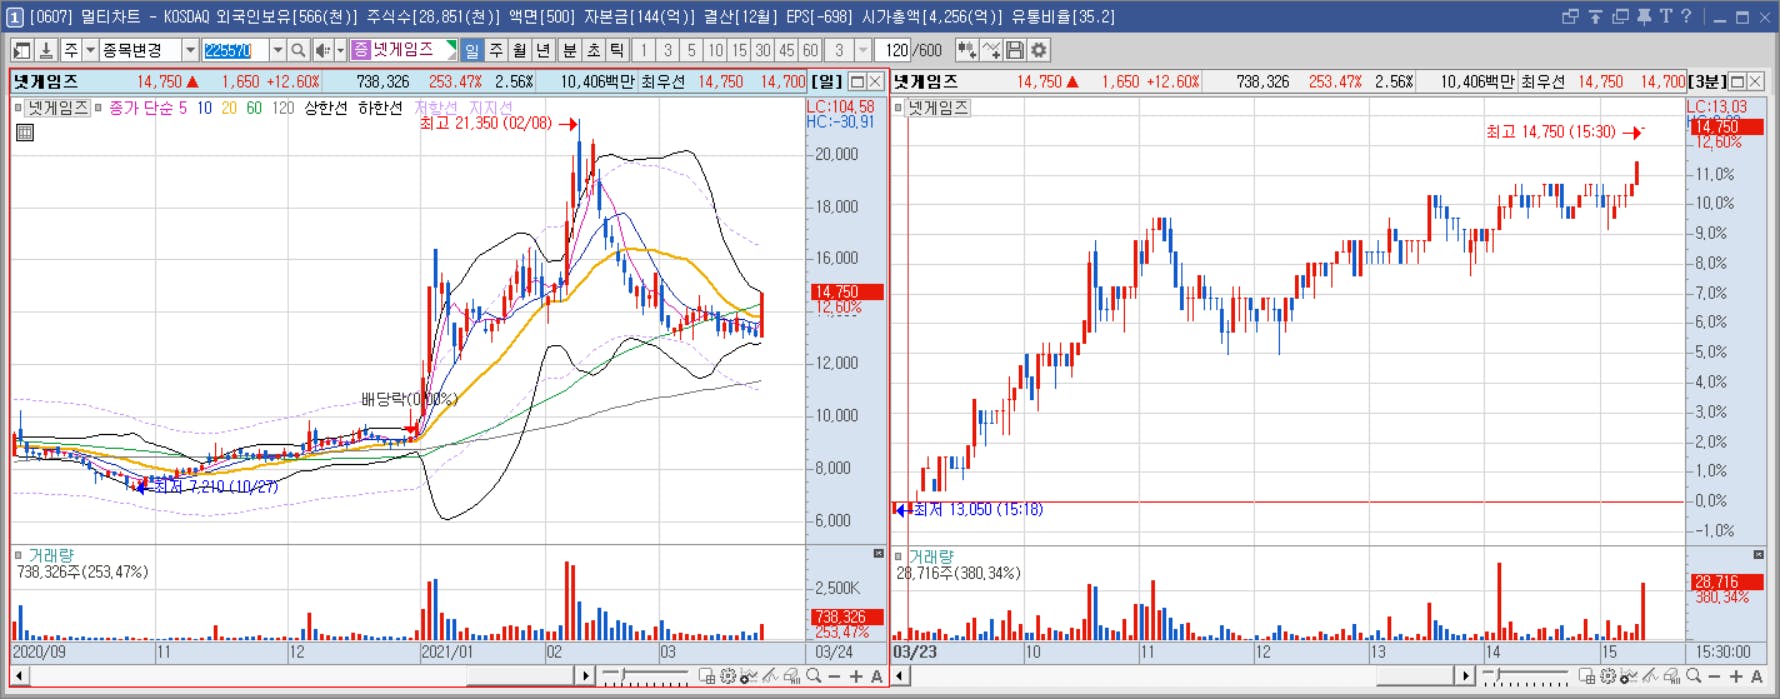Image resolution: width=1780 pixels, height=699 pixels.
Task: Select the 분 minute chart period
Action: click(569, 50)
